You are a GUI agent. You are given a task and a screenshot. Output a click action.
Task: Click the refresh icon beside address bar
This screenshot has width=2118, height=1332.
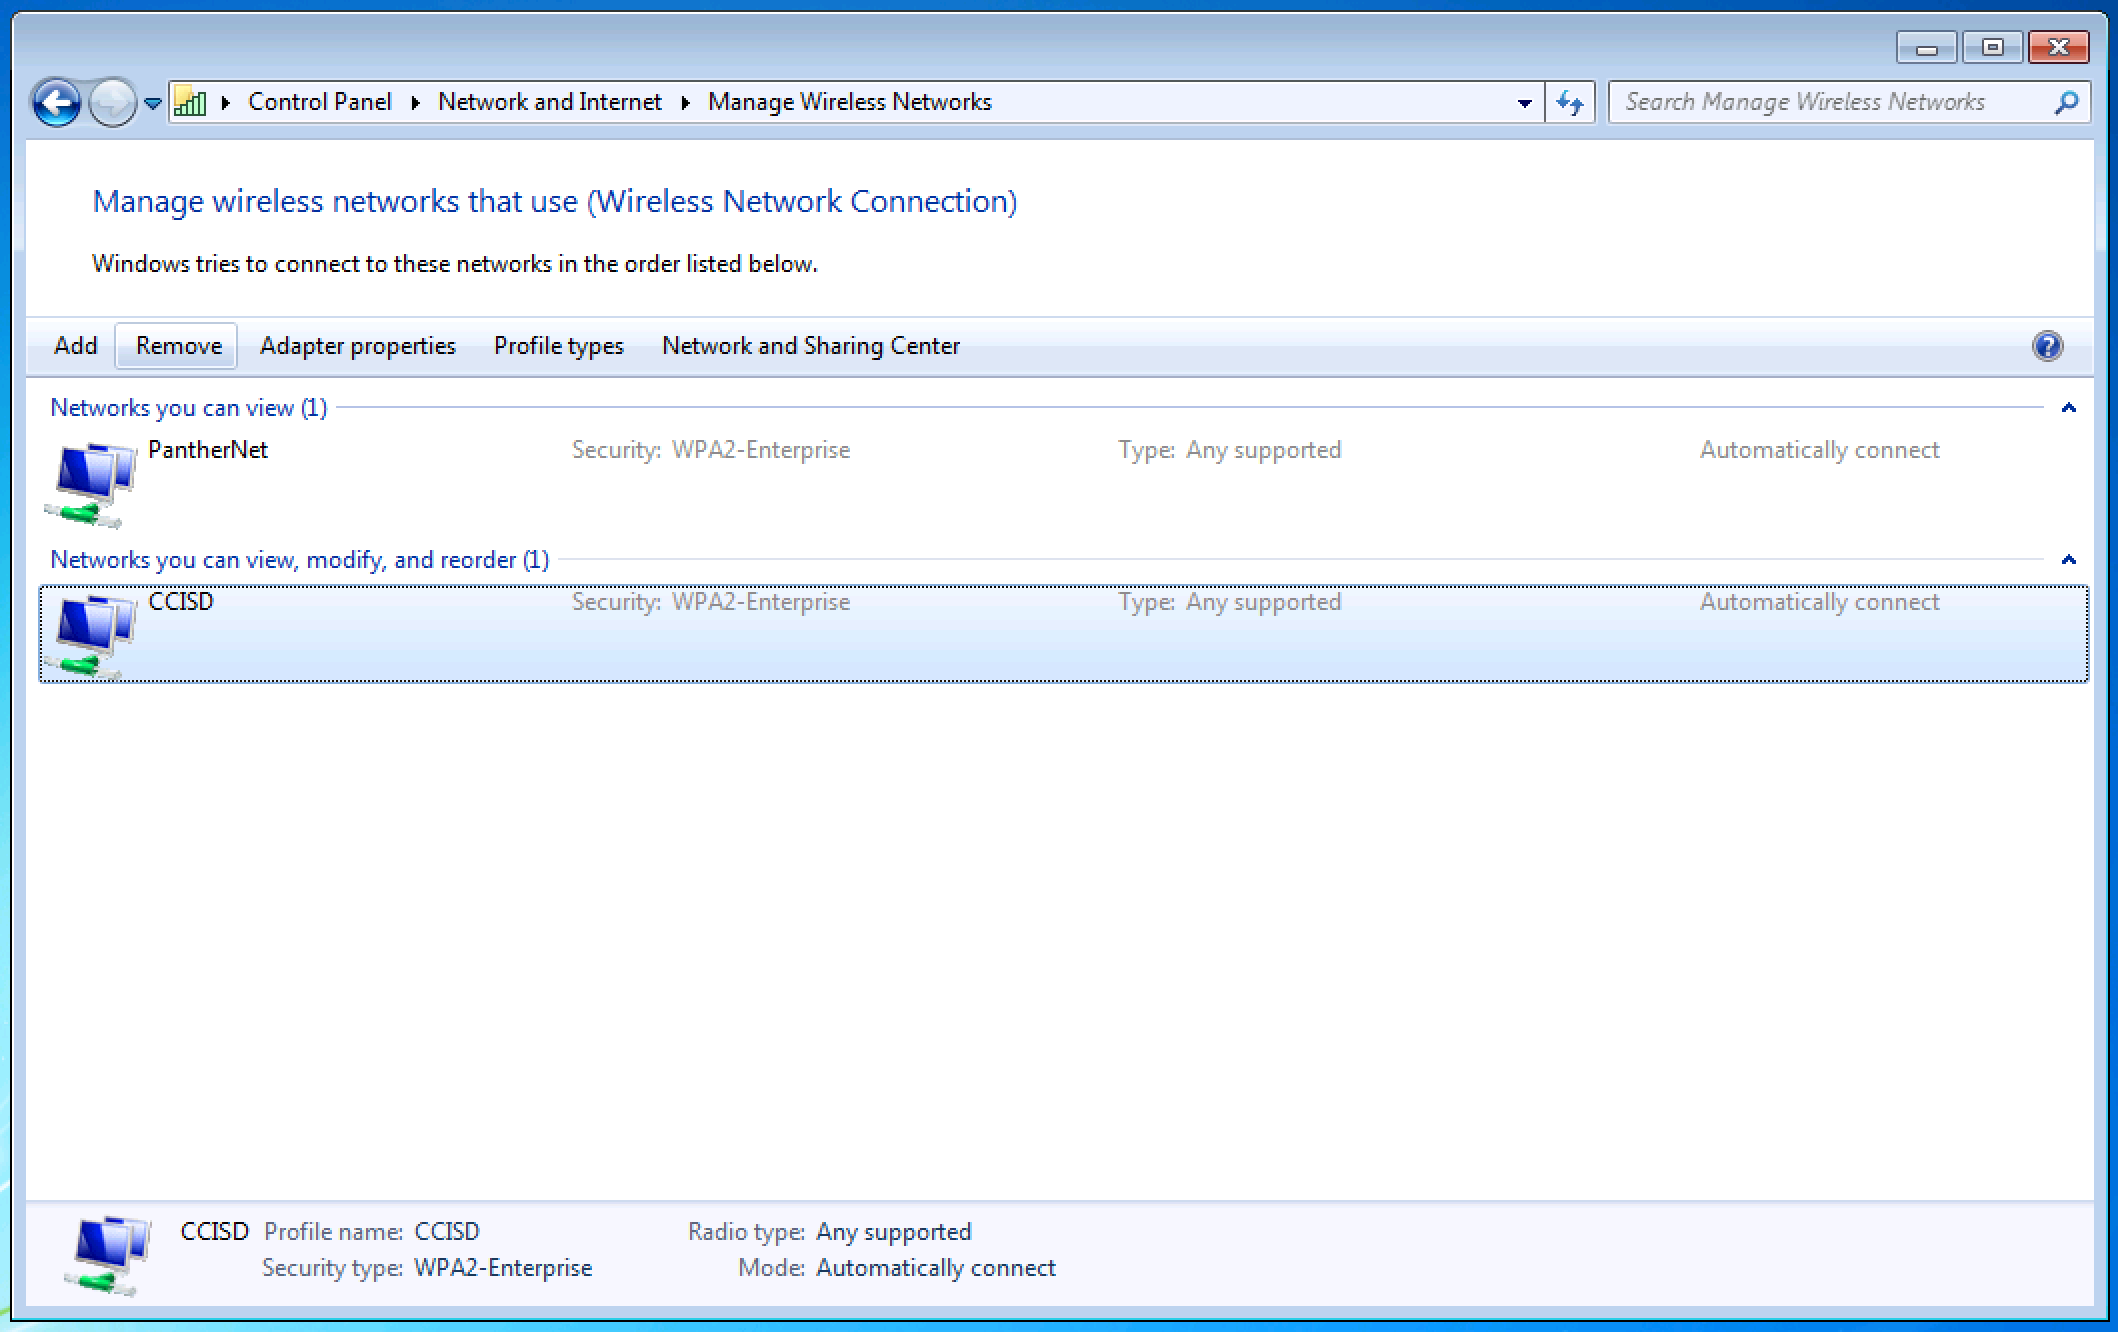[x=1570, y=102]
